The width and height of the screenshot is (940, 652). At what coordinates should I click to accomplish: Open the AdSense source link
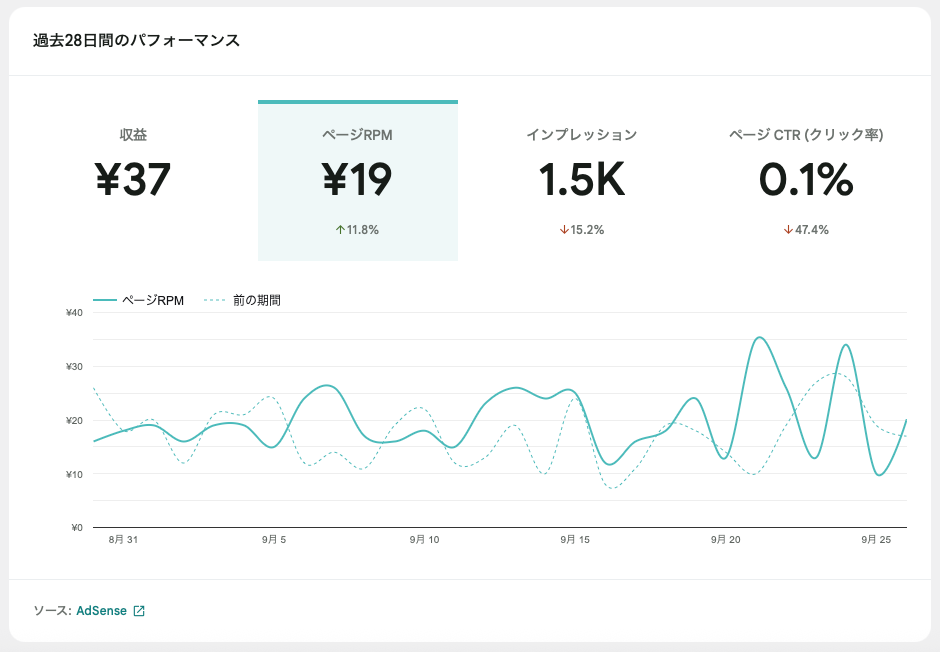click(101, 611)
